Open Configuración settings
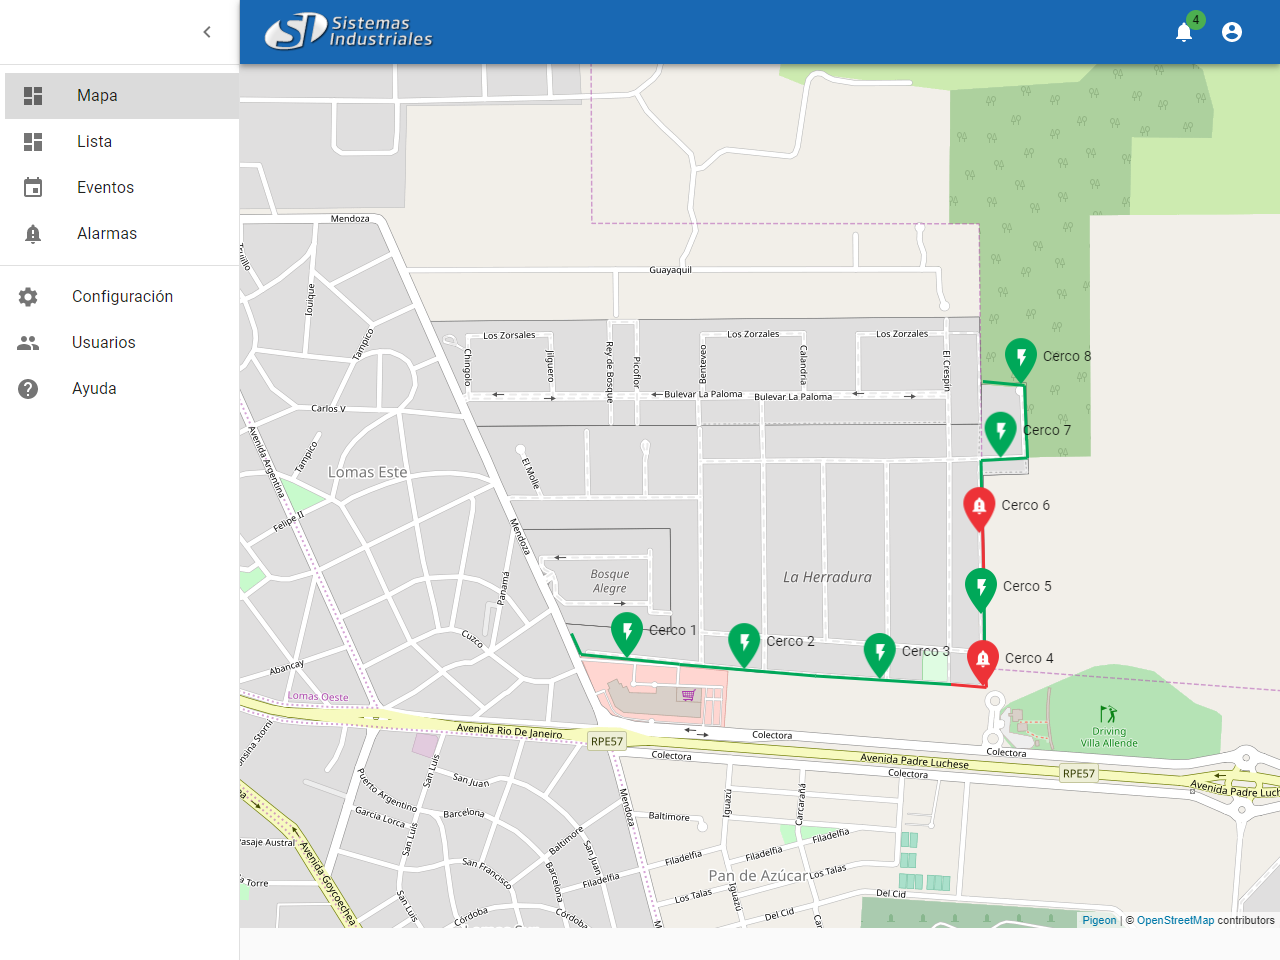Image resolution: width=1280 pixels, height=960 pixels. pos(122,297)
